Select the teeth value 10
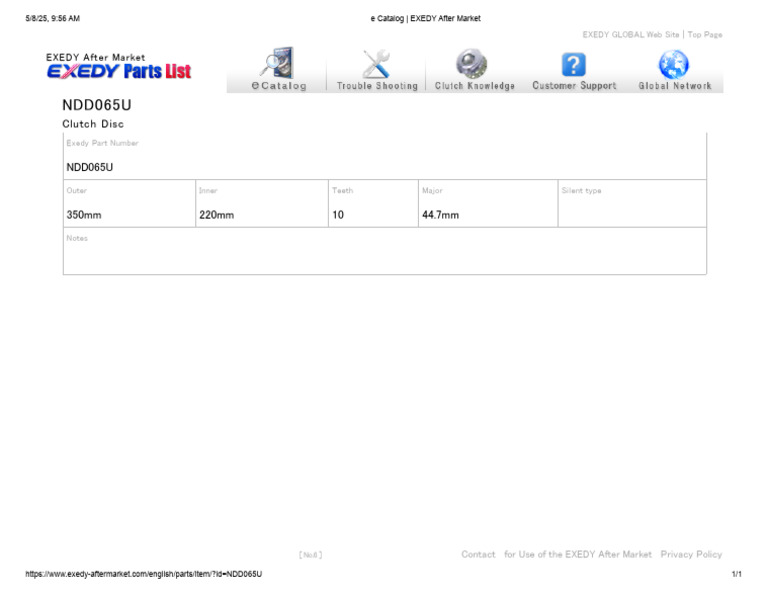Image resolution: width=768 pixels, height=594 pixels. pos(338,215)
